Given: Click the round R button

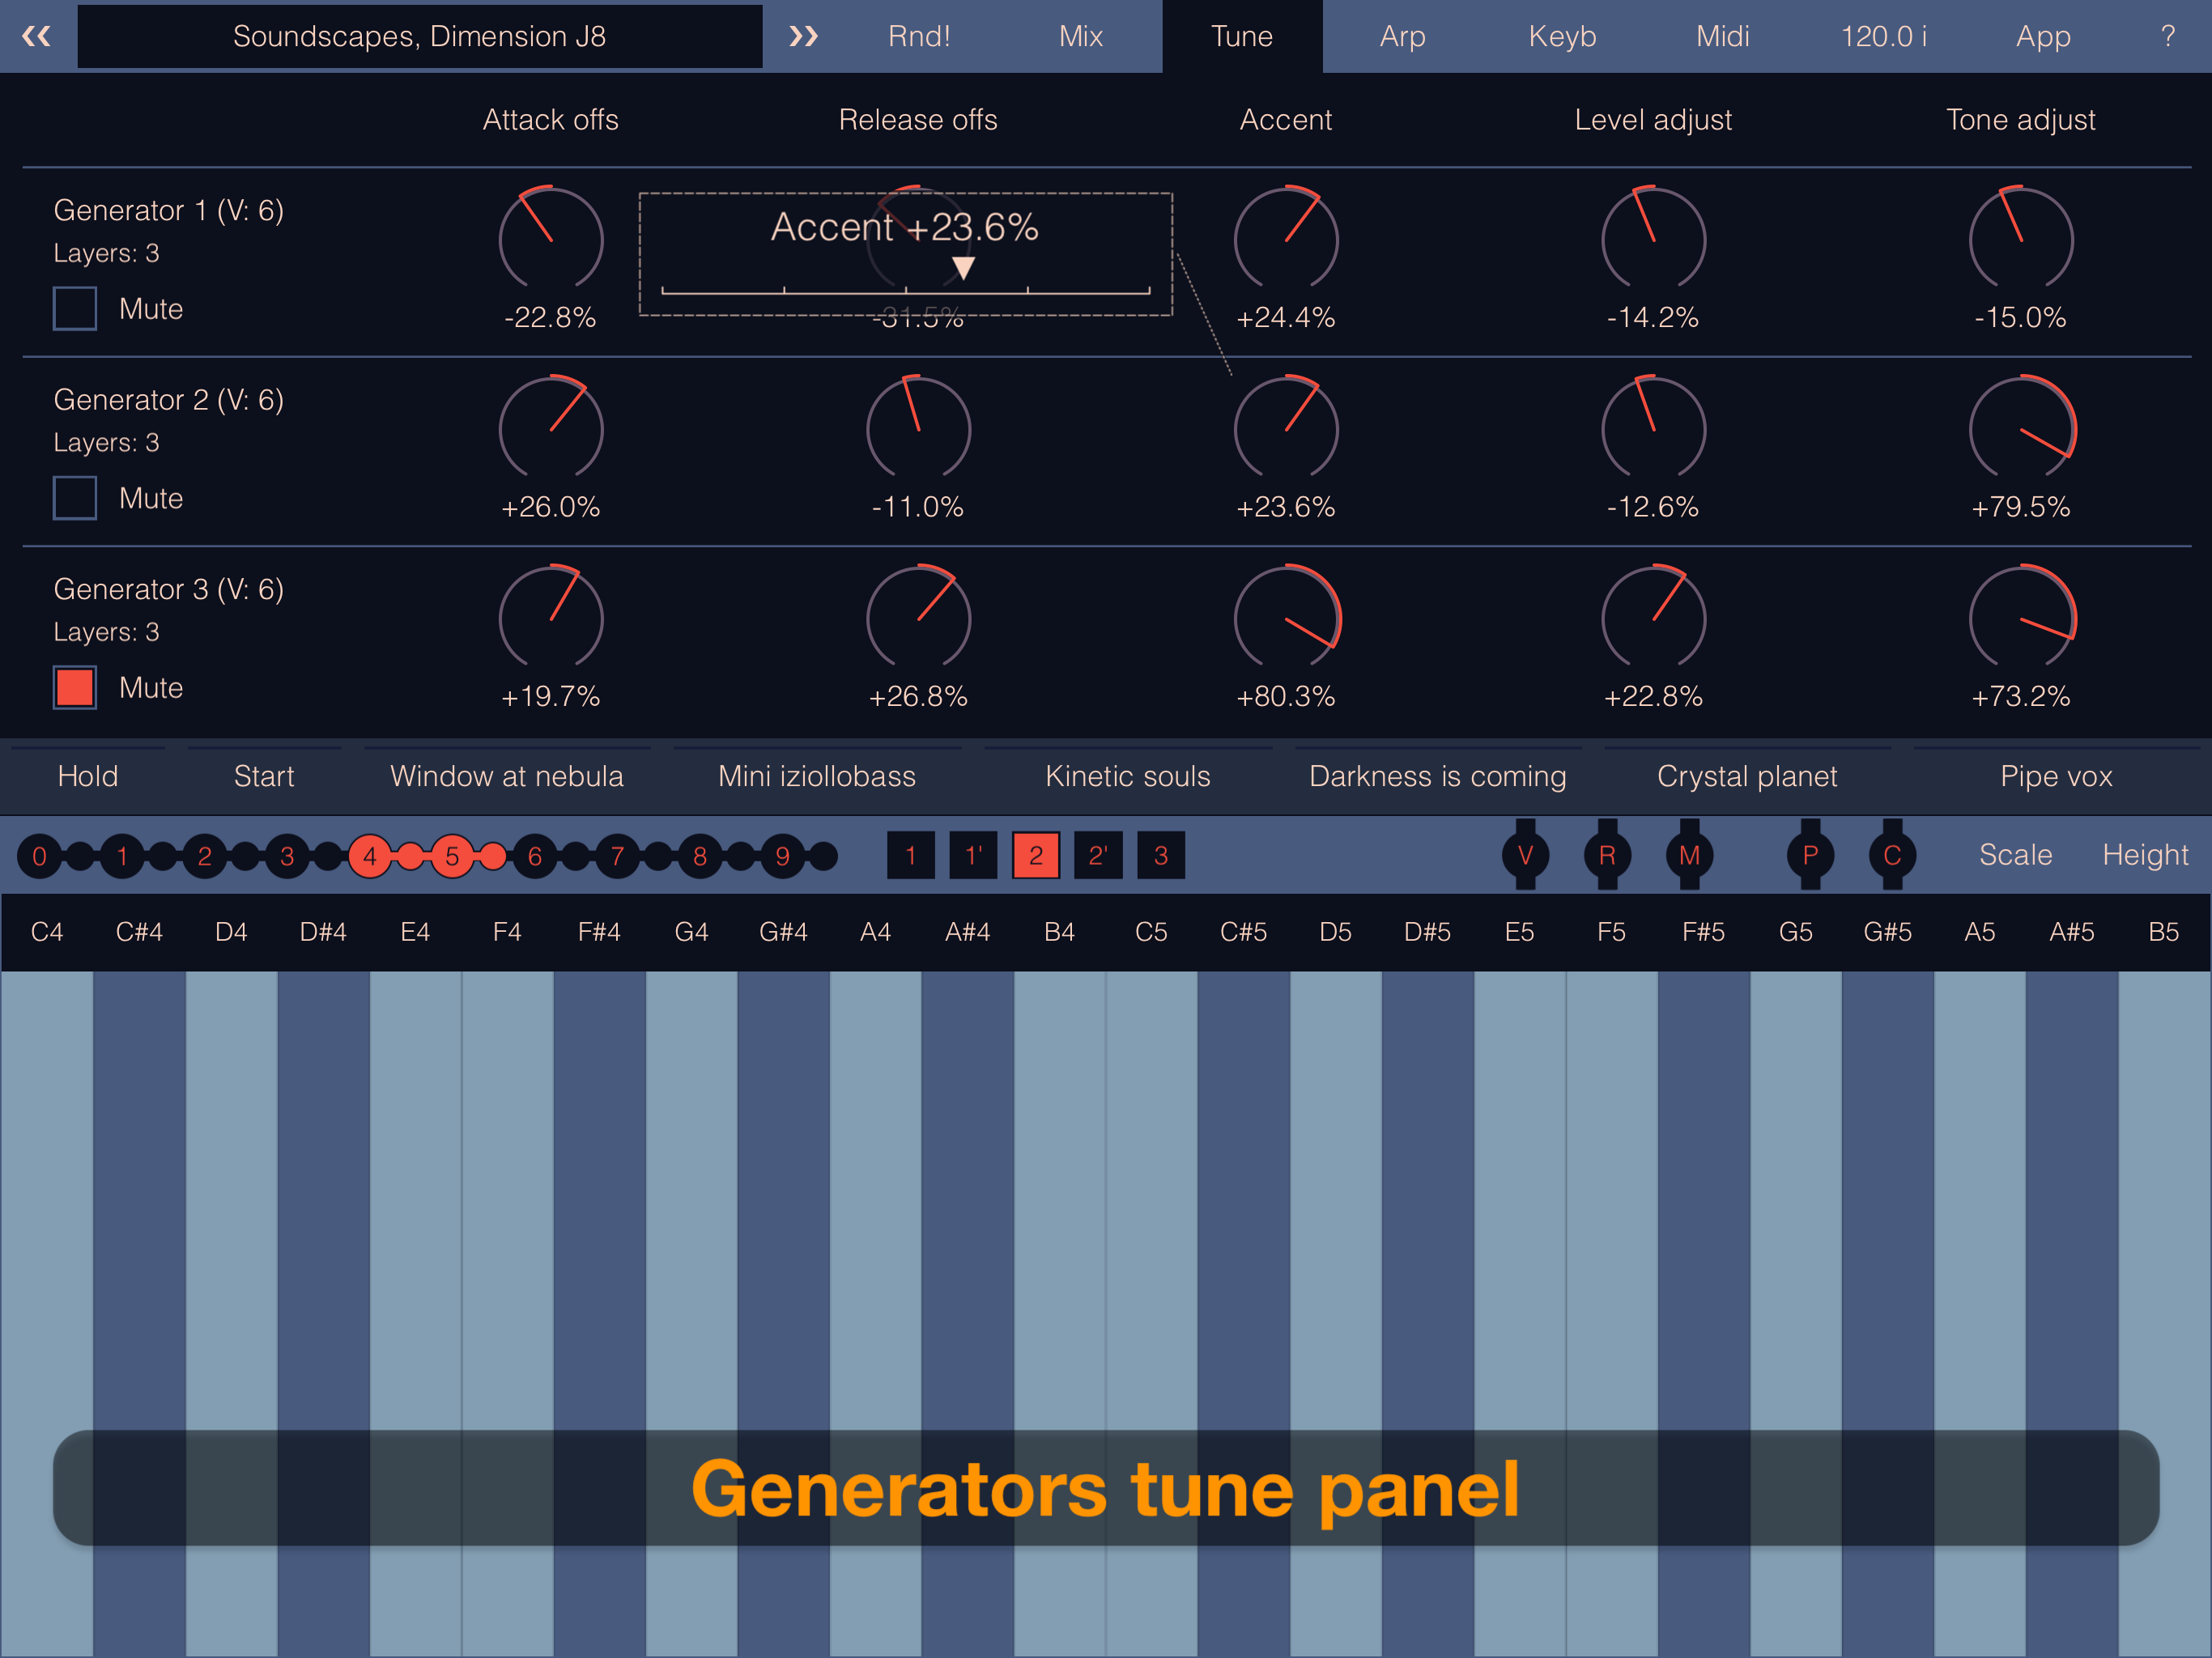Looking at the screenshot, I should tap(1607, 855).
